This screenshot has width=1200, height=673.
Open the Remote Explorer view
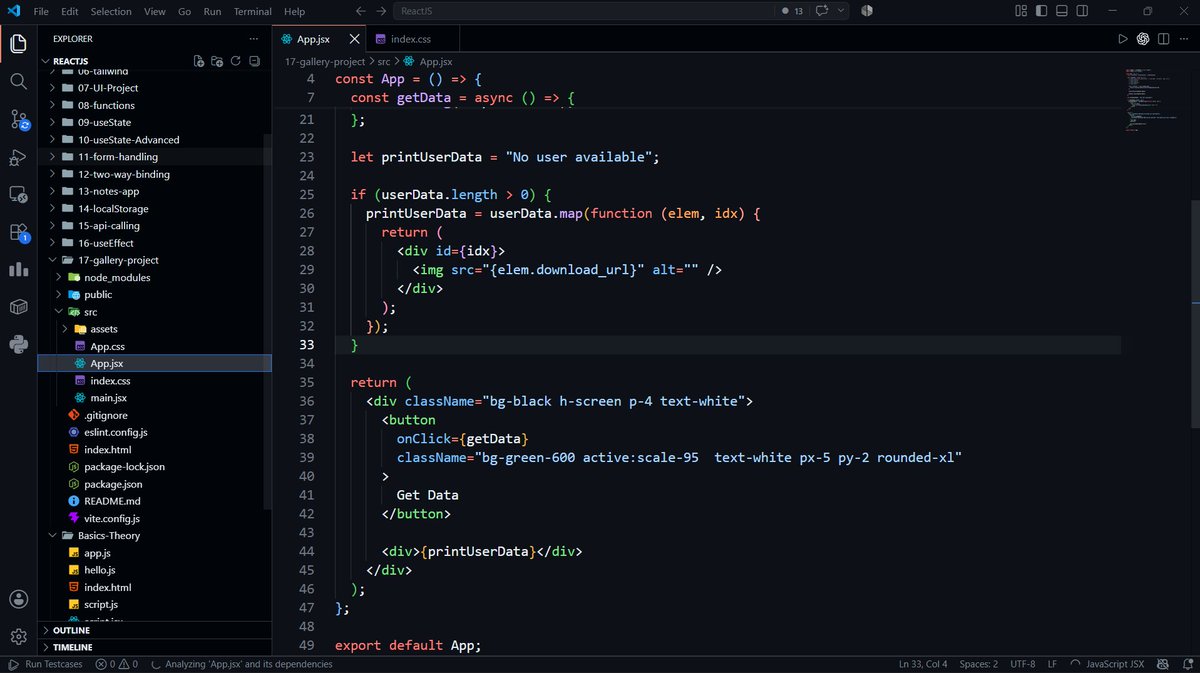pos(18,194)
